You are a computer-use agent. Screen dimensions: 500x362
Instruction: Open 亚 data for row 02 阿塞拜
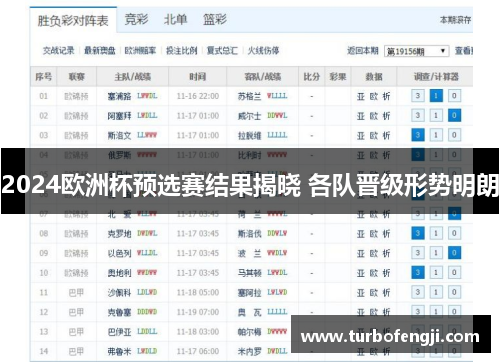click(361, 116)
